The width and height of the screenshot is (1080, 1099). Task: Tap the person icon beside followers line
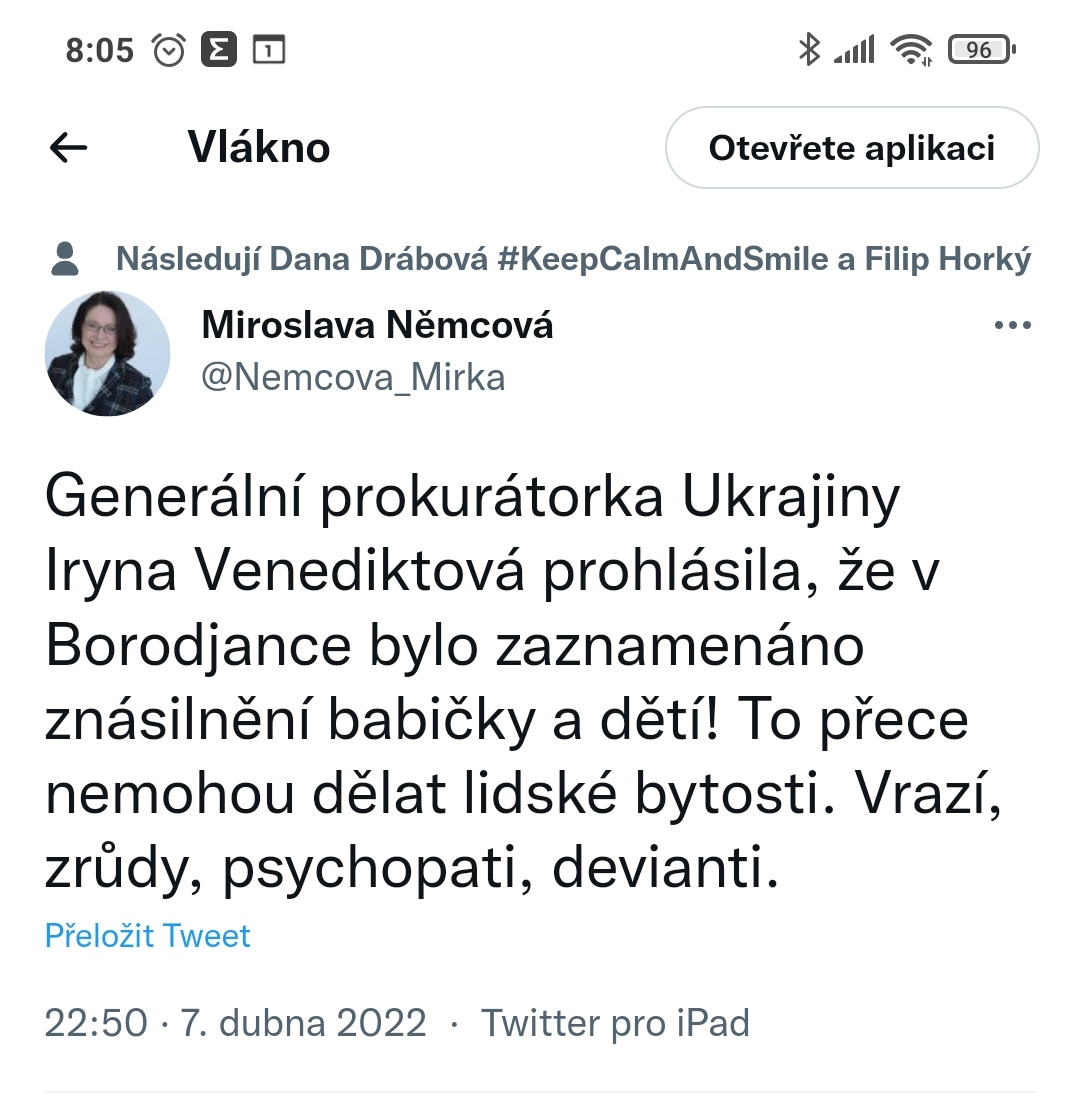pos(65,259)
